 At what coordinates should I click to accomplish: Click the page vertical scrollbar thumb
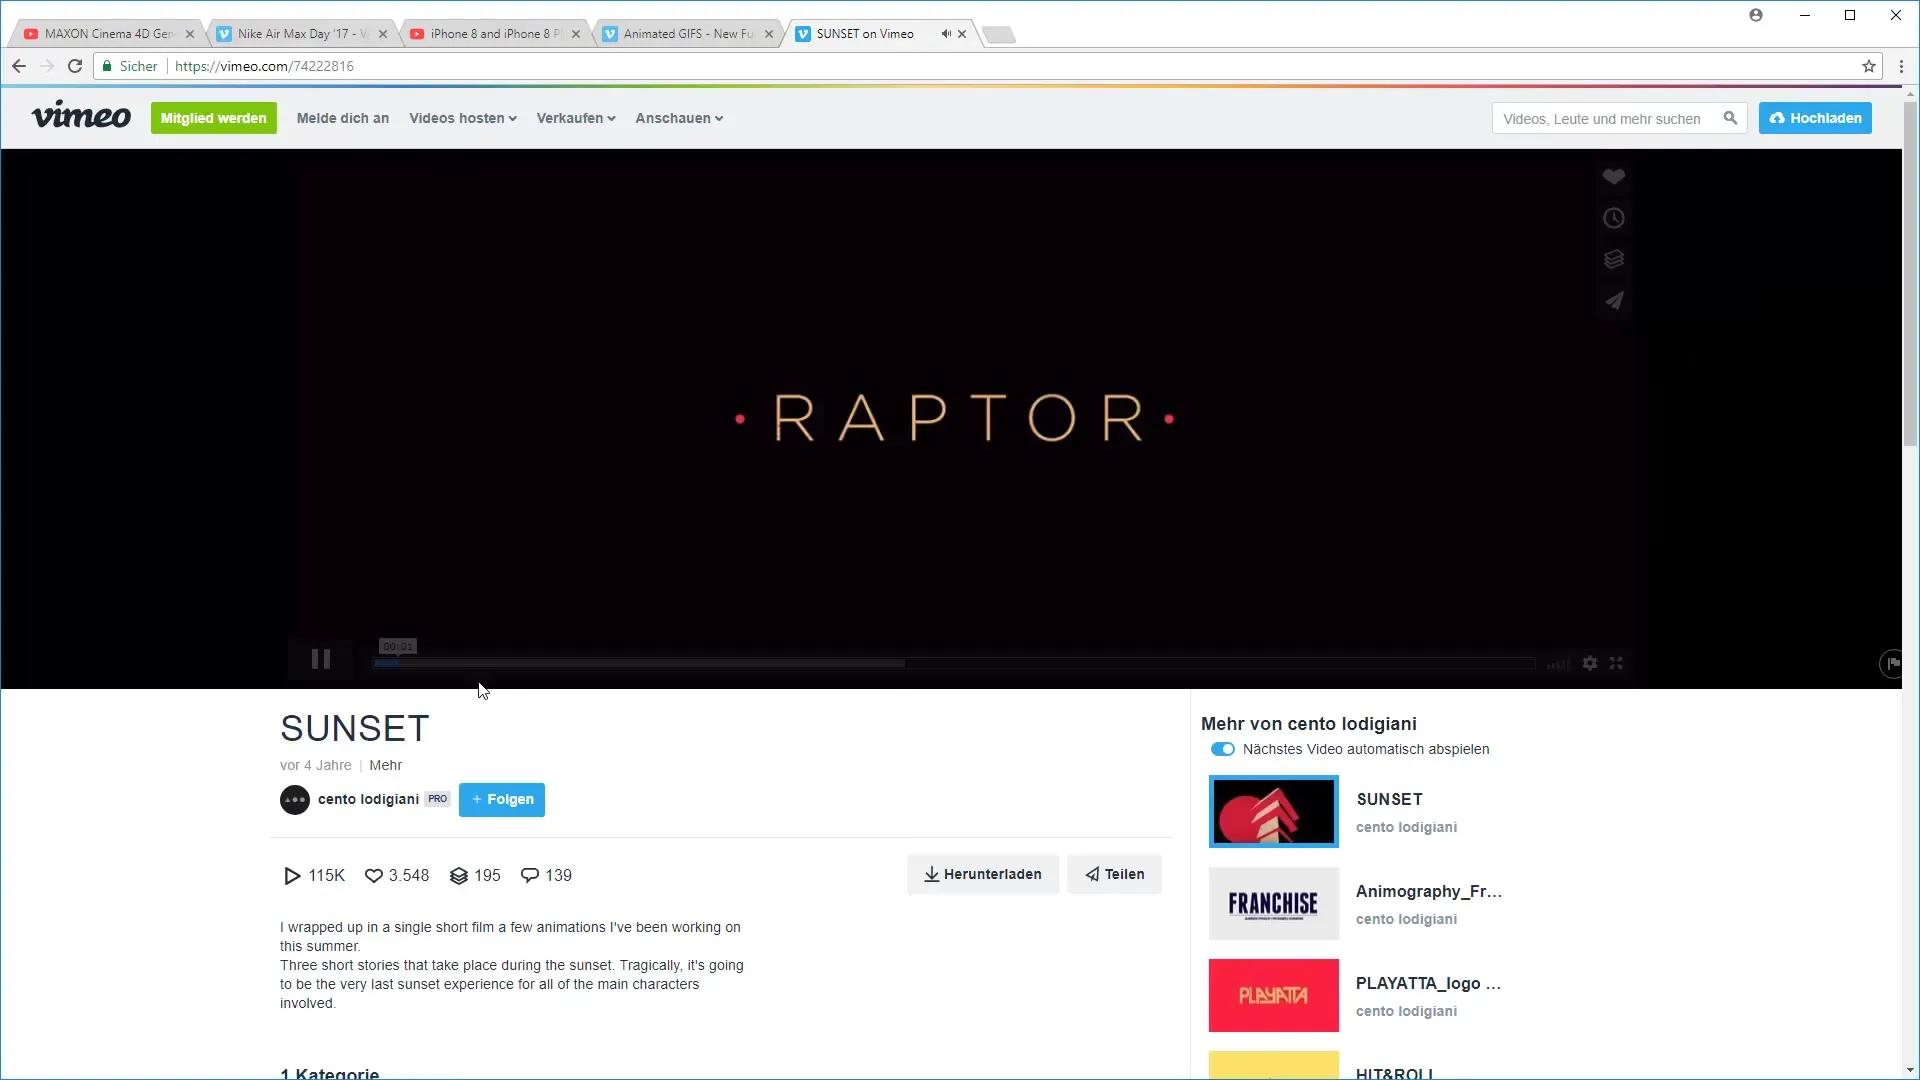click(1910, 273)
